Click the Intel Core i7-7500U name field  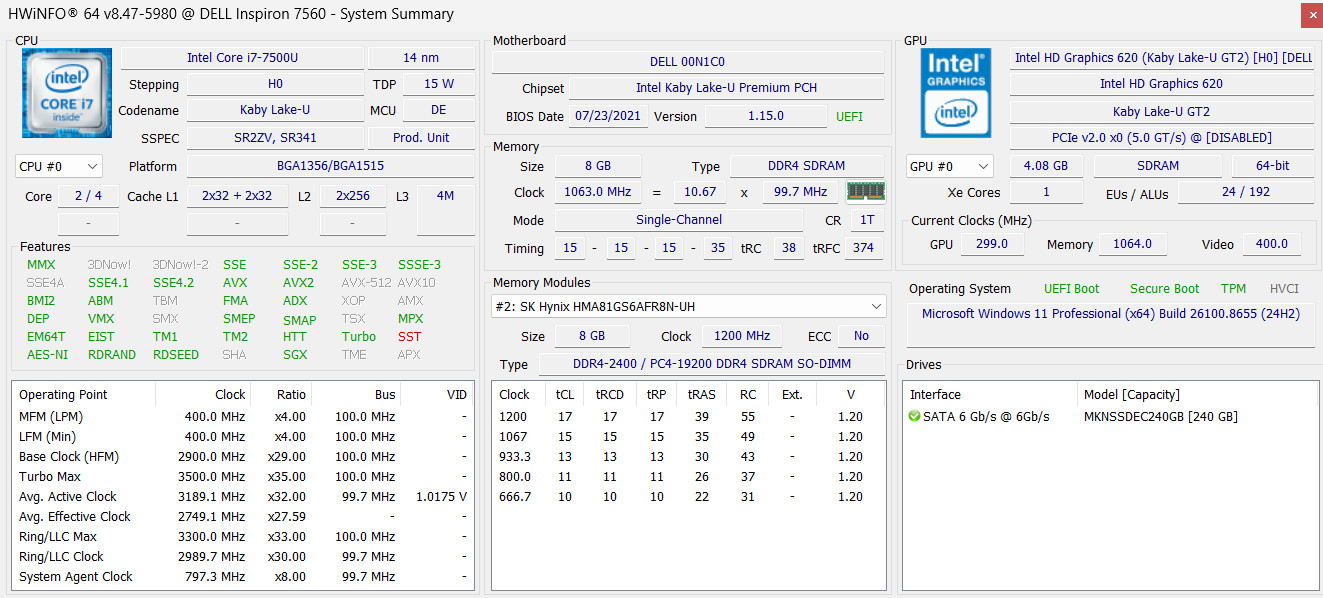tap(242, 58)
